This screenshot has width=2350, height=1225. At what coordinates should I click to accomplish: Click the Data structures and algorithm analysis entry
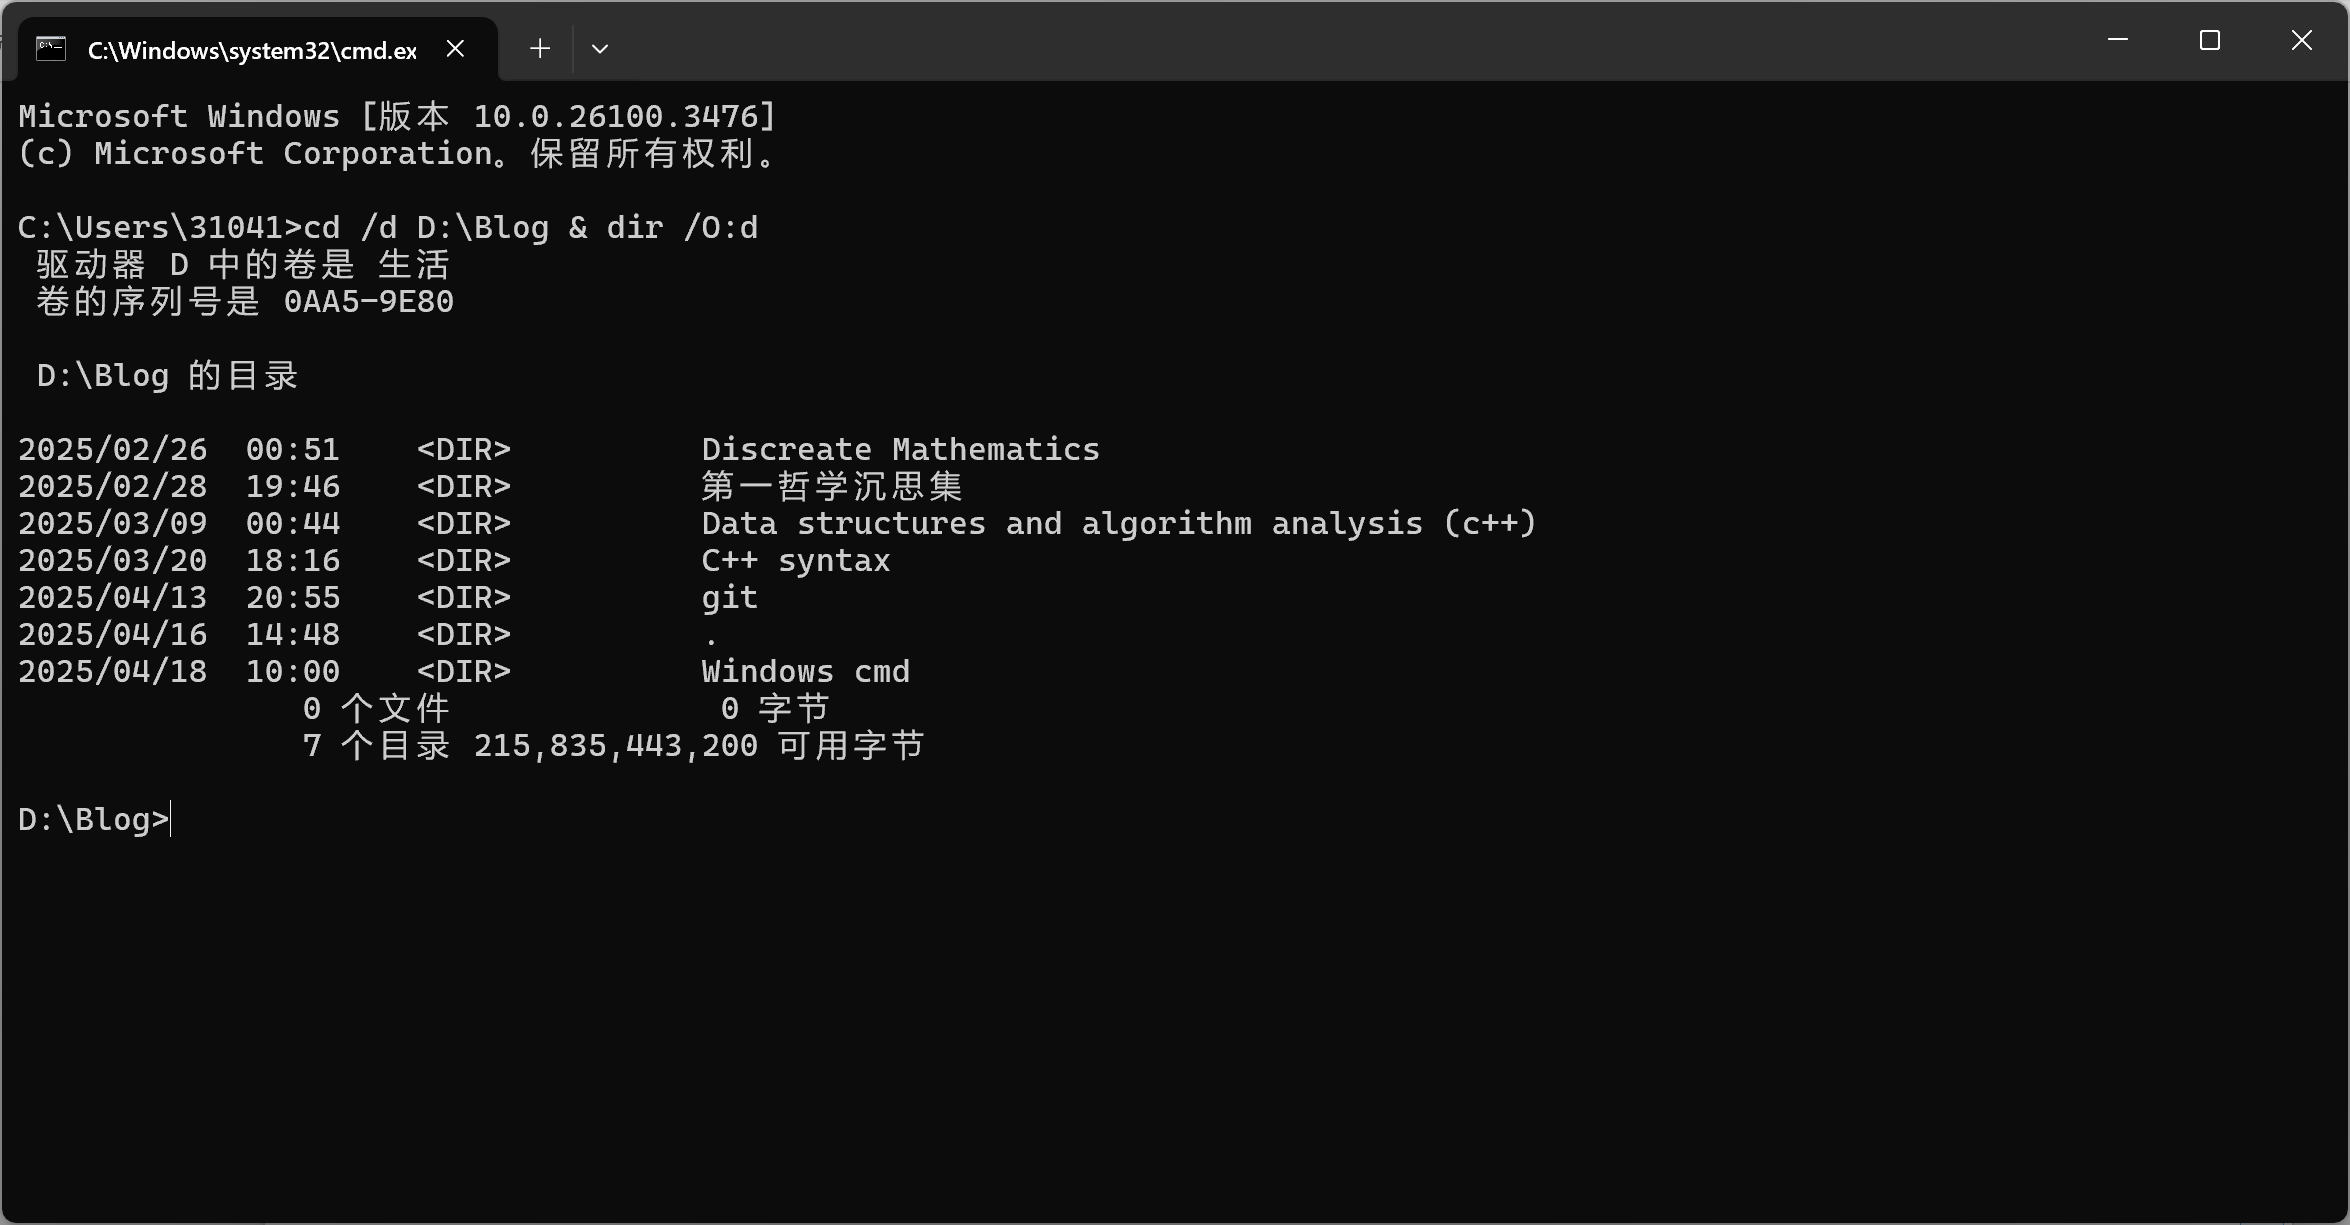tap(1118, 524)
